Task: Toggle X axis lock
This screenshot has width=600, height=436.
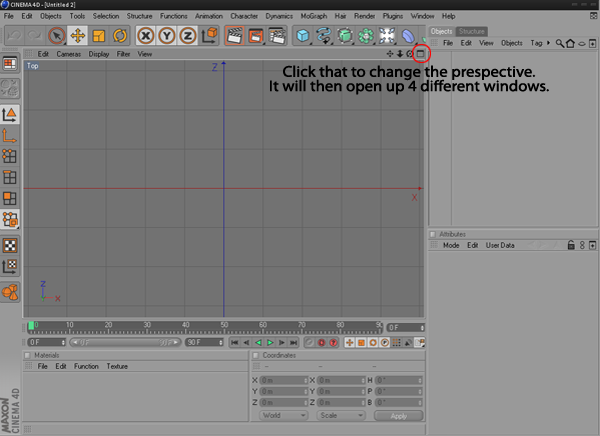Action: (146, 36)
